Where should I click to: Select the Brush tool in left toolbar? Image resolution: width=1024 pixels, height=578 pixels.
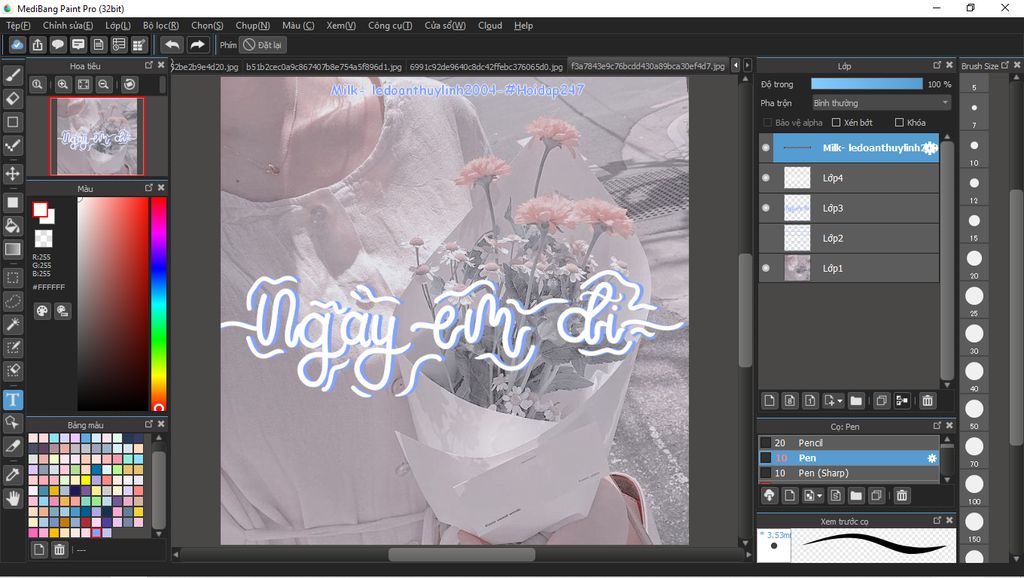pos(12,76)
